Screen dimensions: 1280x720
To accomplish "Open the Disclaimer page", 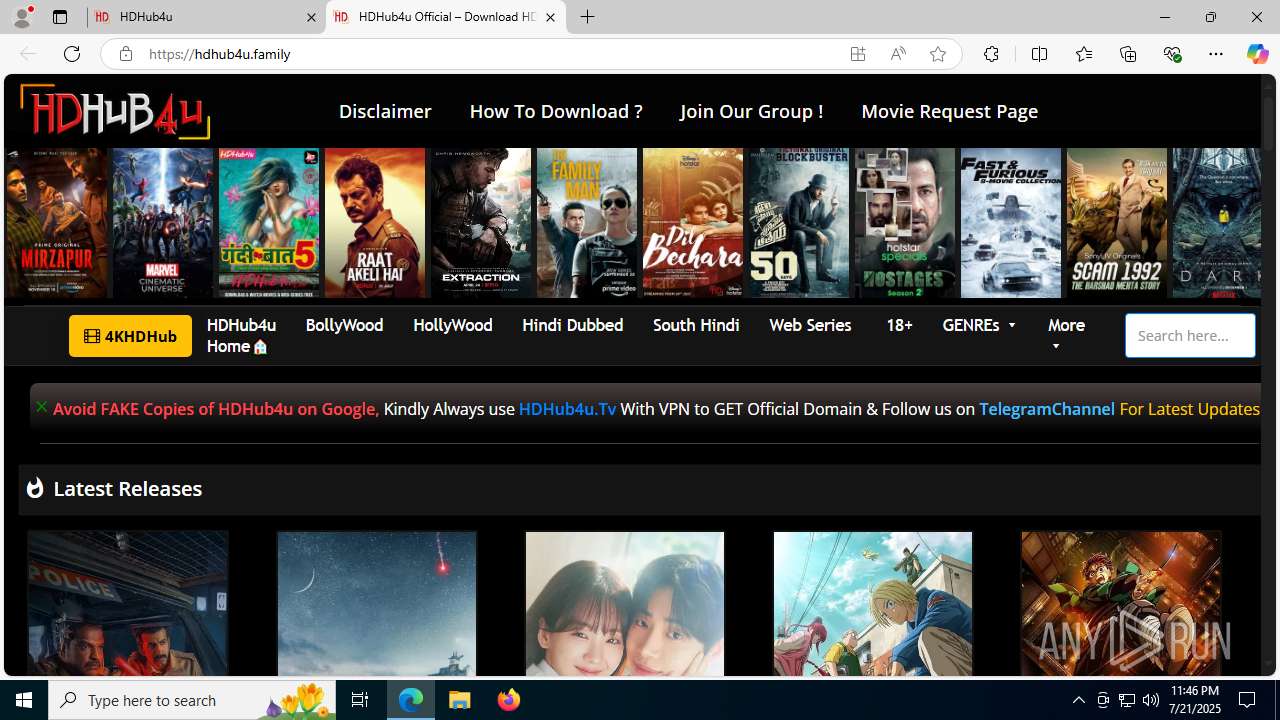I will [x=385, y=111].
